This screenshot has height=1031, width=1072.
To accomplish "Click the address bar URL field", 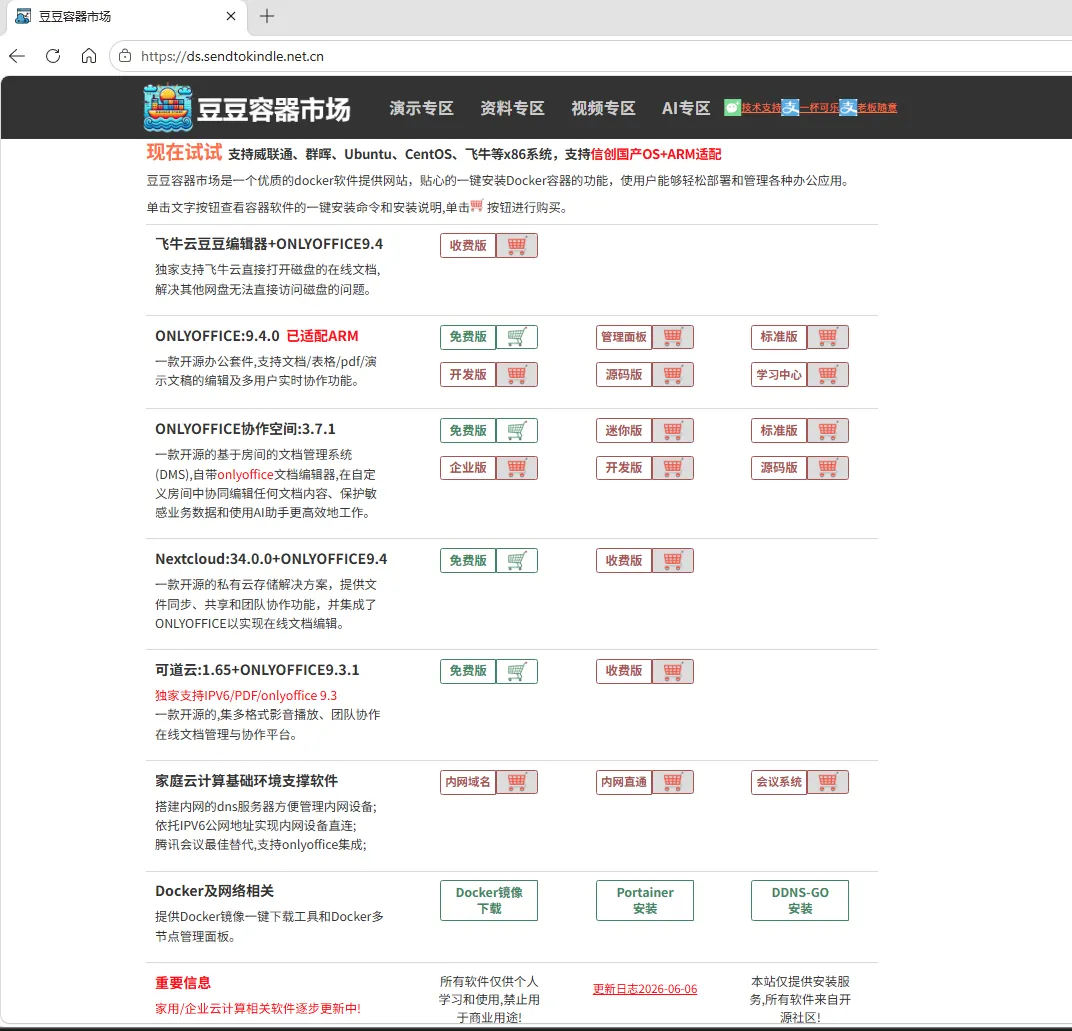I will point(591,56).
